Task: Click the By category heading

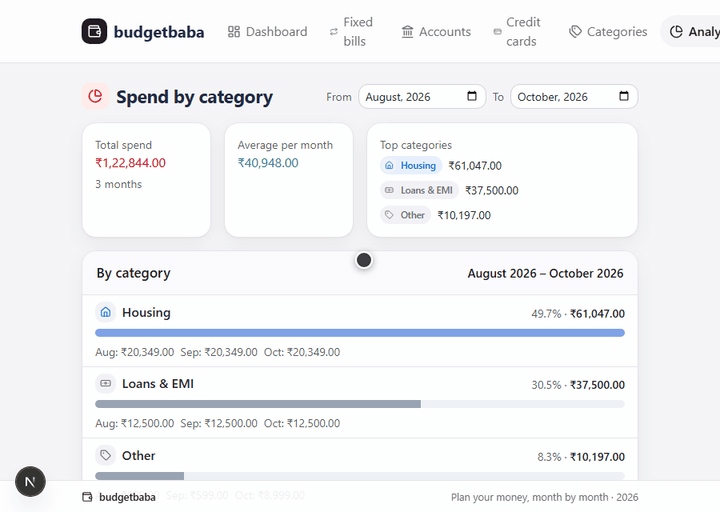Action: click(134, 273)
